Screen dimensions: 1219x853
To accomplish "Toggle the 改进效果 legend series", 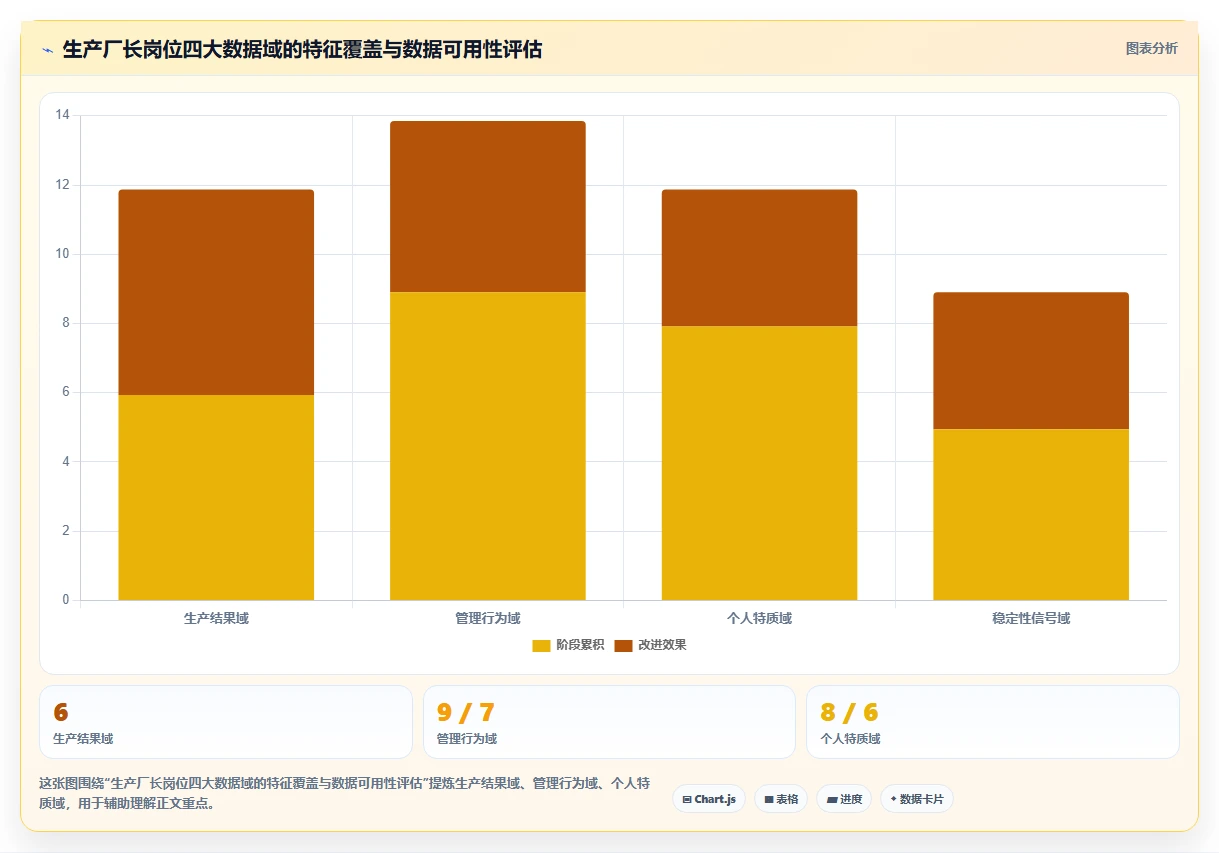I will coord(650,645).
